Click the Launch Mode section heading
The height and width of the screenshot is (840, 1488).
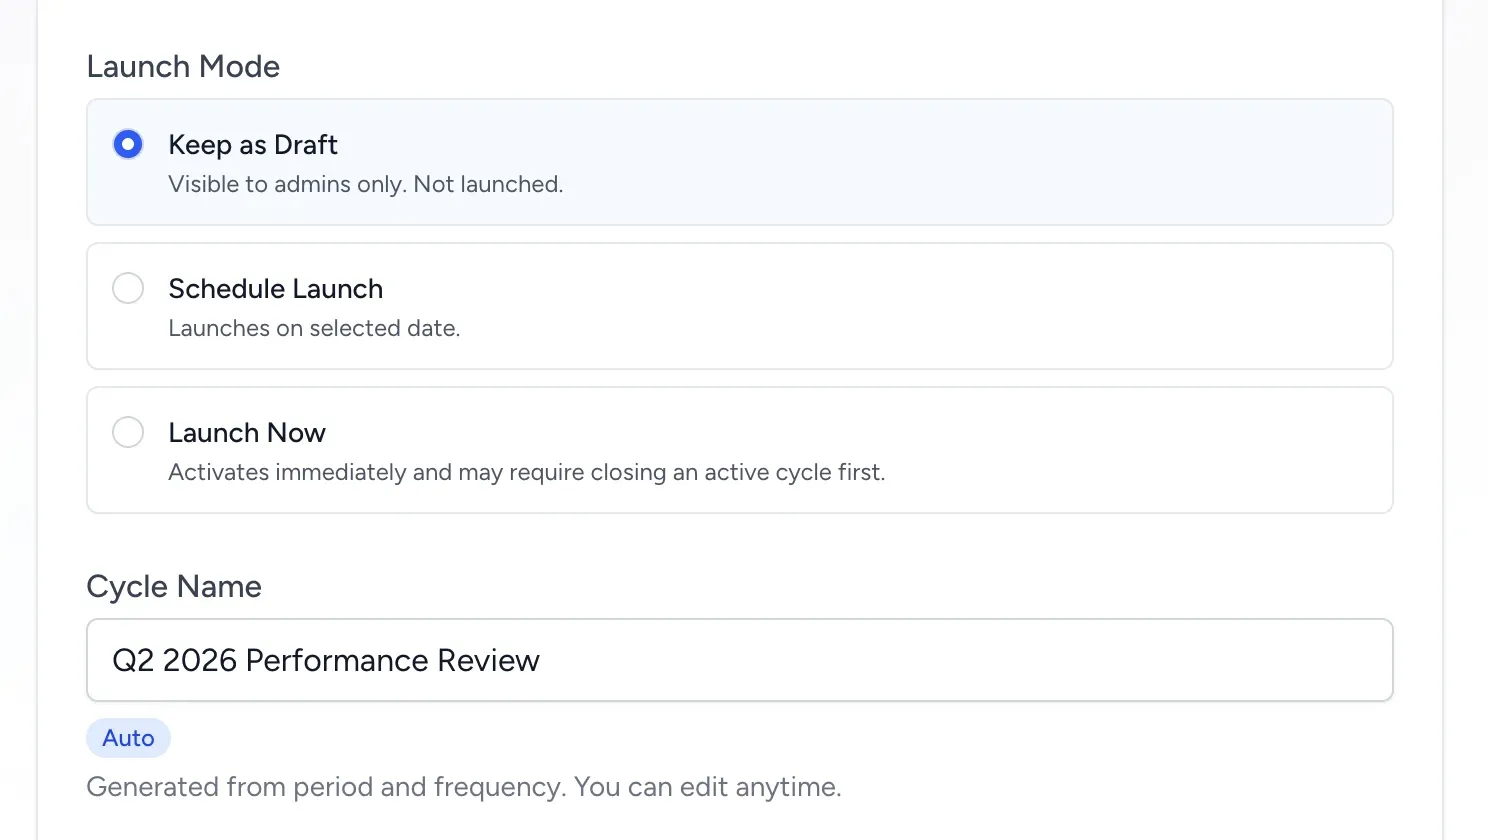pos(183,66)
